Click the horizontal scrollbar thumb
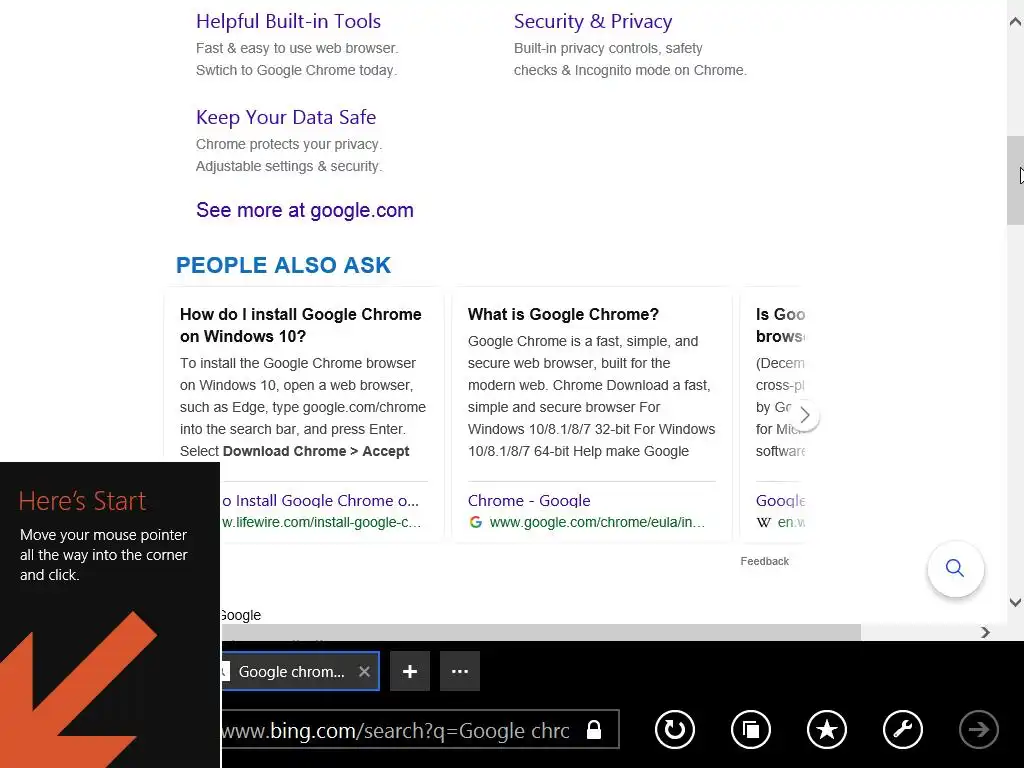 (541, 632)
